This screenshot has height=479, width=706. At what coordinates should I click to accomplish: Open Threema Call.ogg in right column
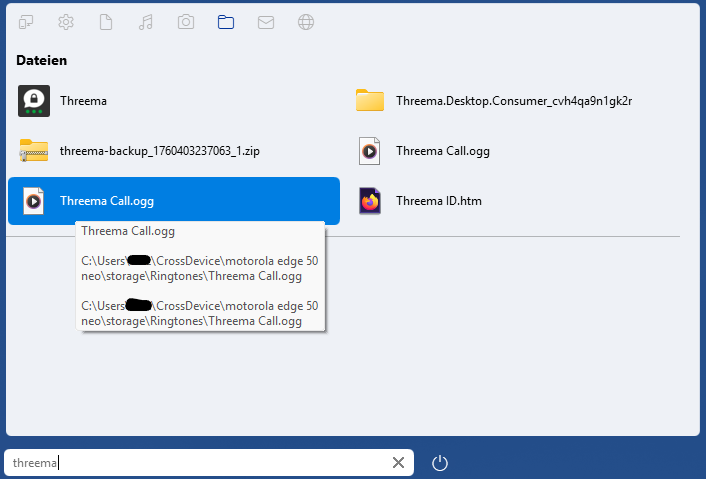click(x=442, y=151)
